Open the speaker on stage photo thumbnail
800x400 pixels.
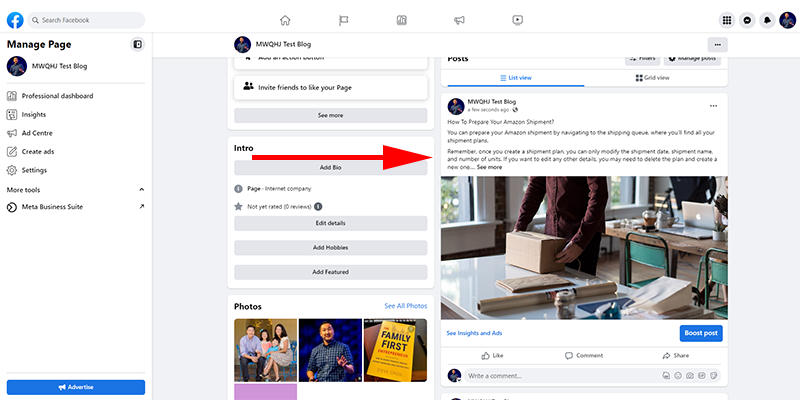point(330,351)
